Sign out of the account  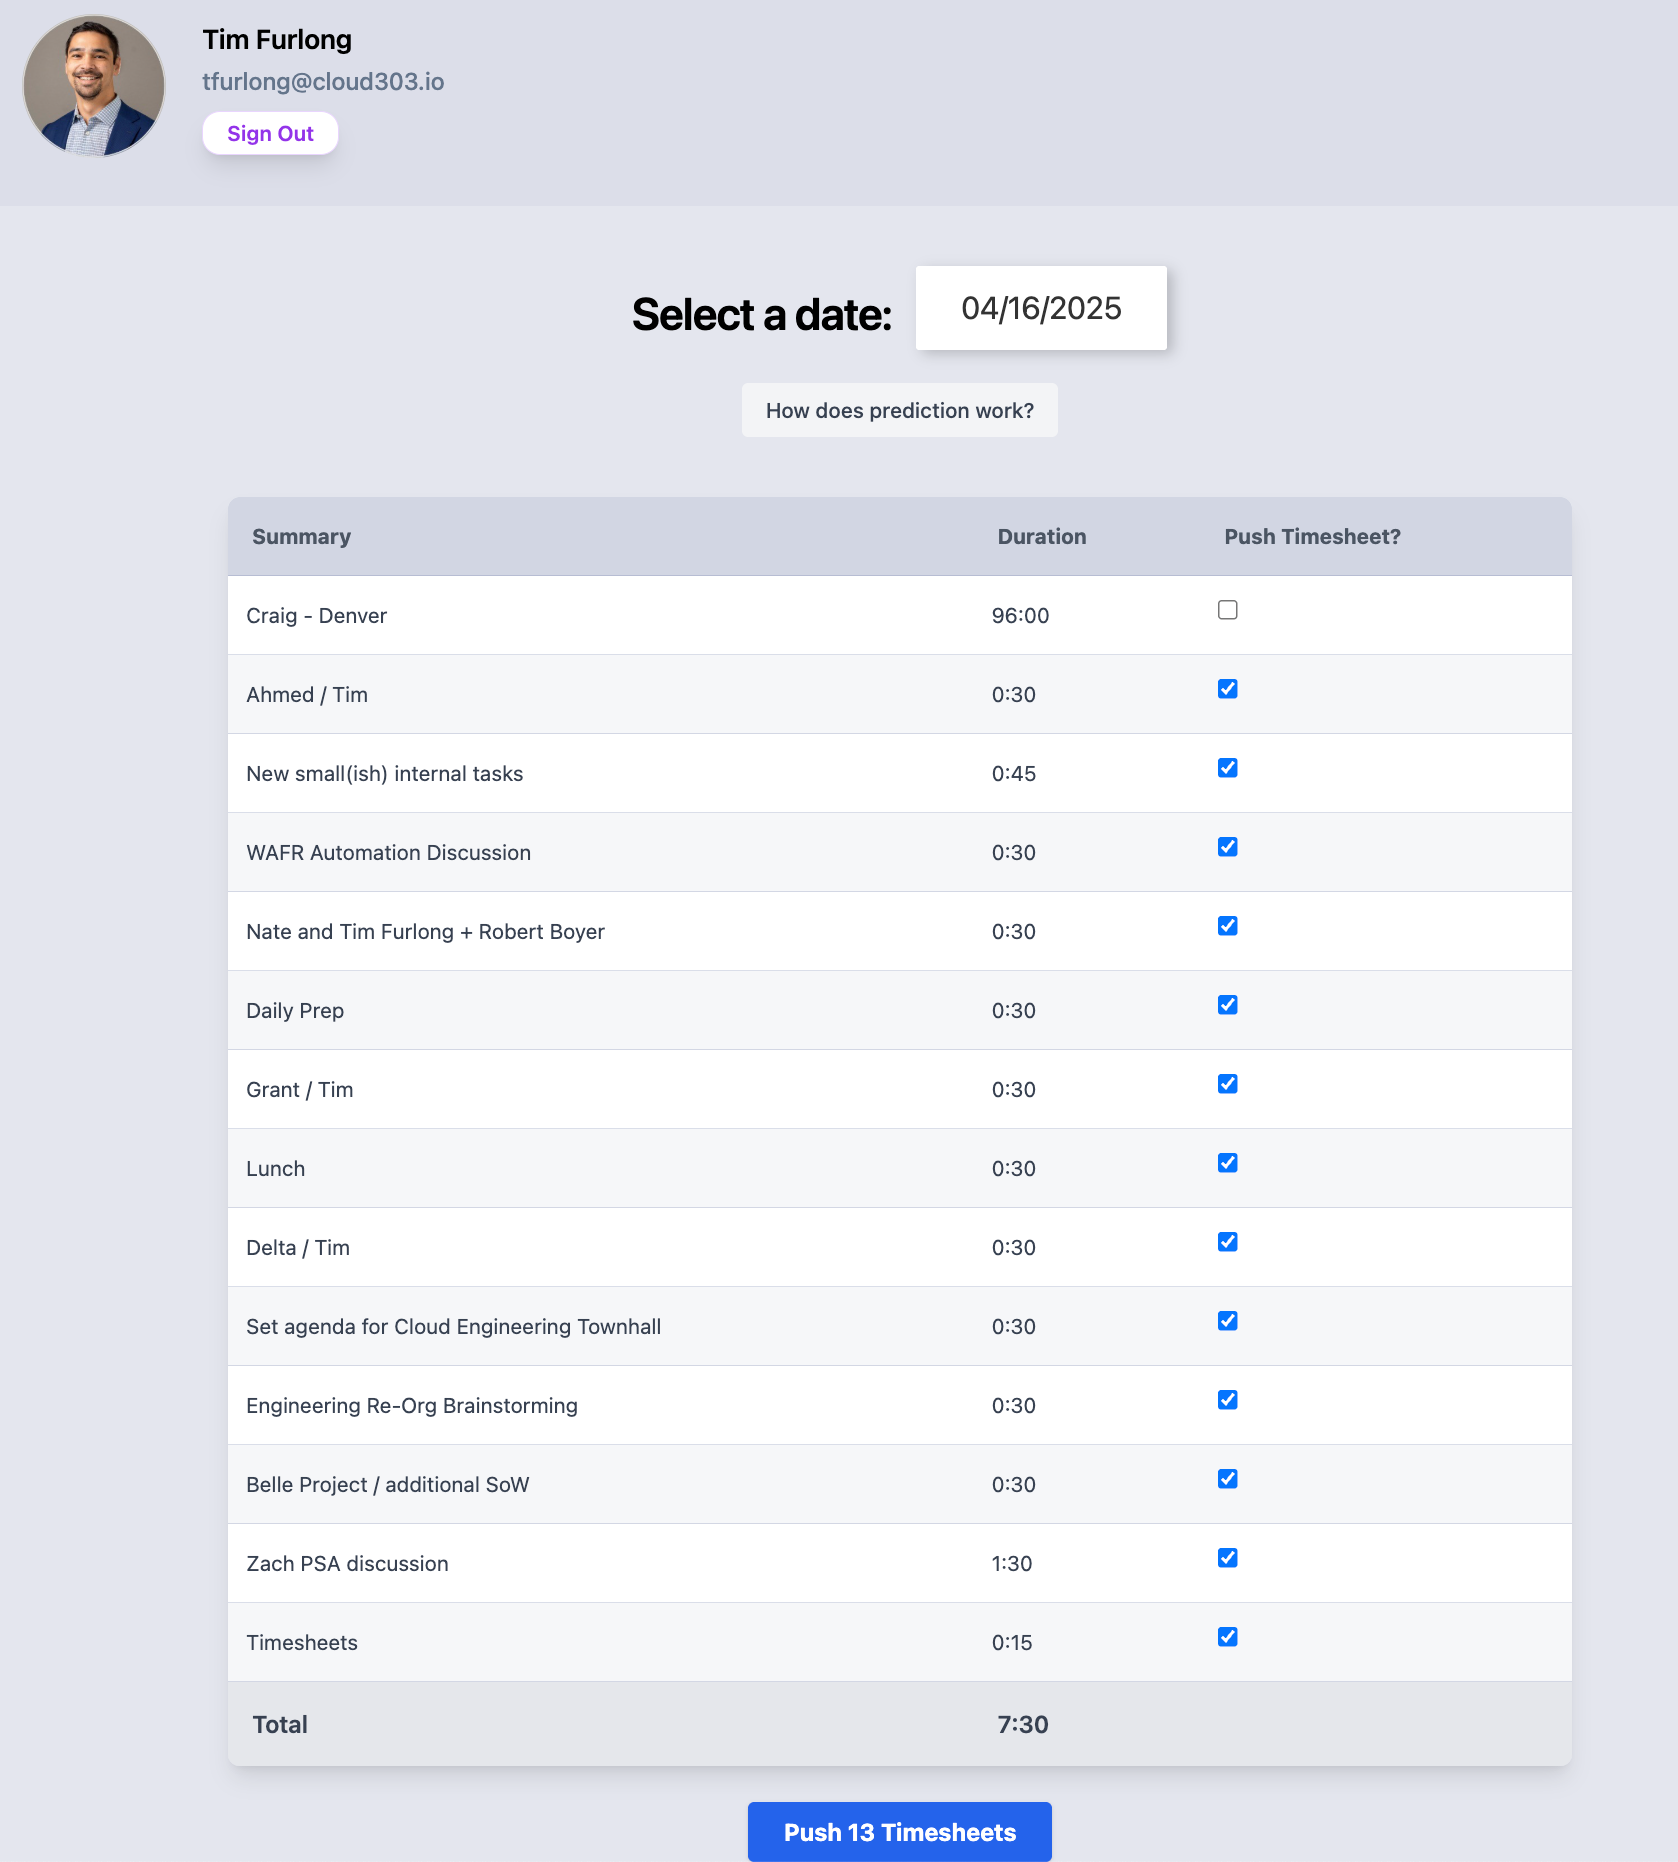(270, 134)
